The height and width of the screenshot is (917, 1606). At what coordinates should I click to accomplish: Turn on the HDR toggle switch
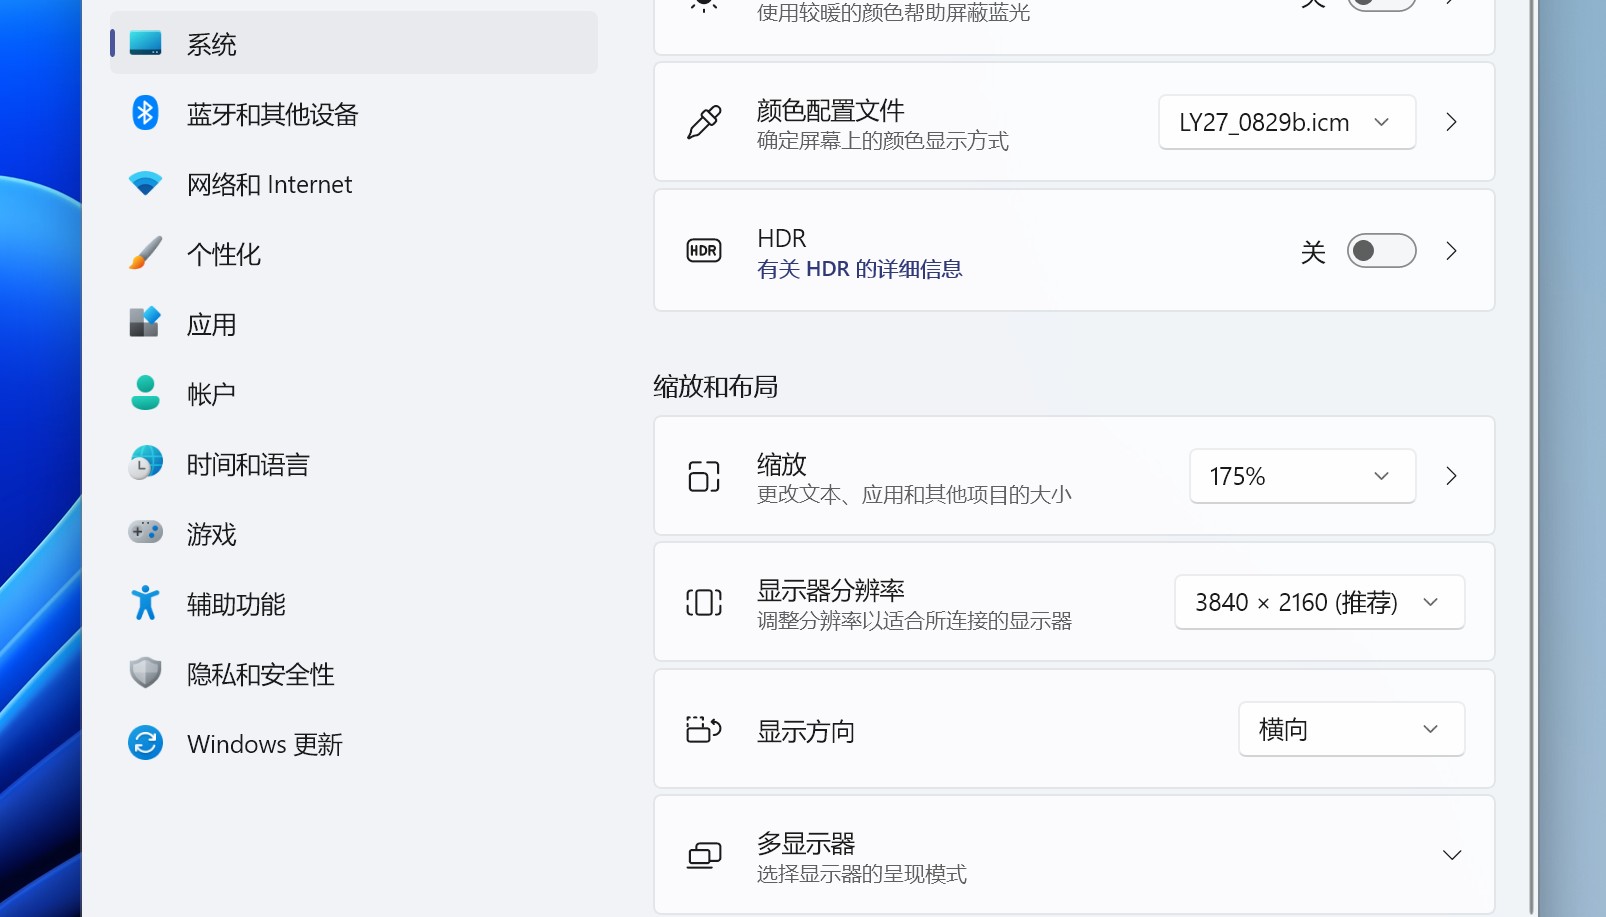(x=1380, y=251)
